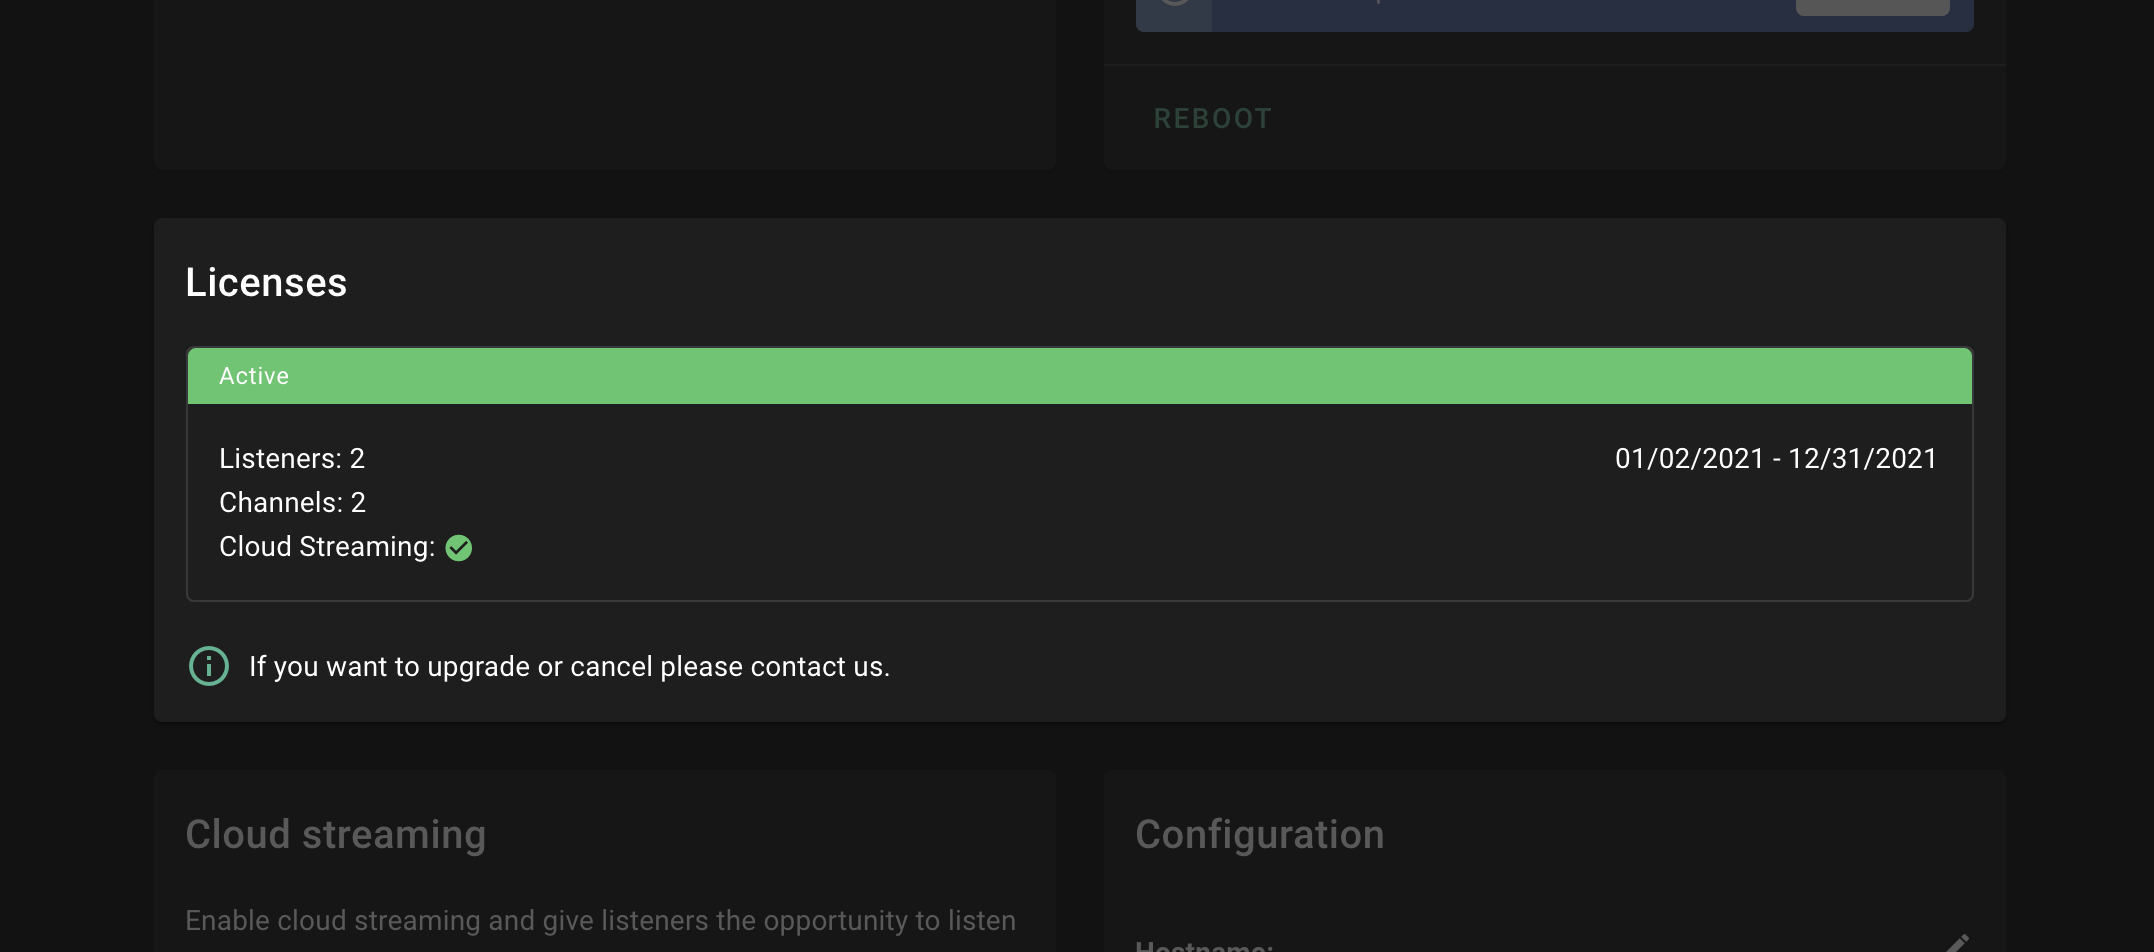Click the Cloud Streaming: label in license
Viewport: 2154px width, 952px height.
tap(327, 547)
